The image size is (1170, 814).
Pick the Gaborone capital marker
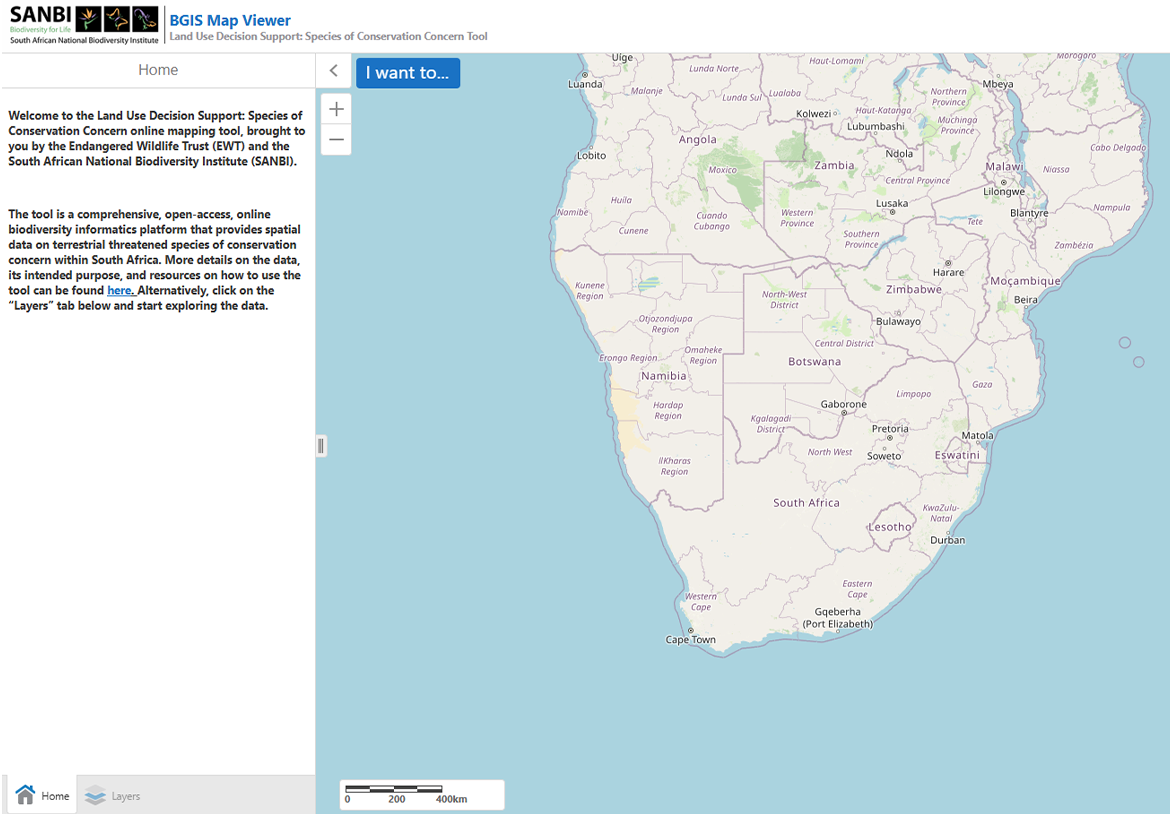click(845, 413)
